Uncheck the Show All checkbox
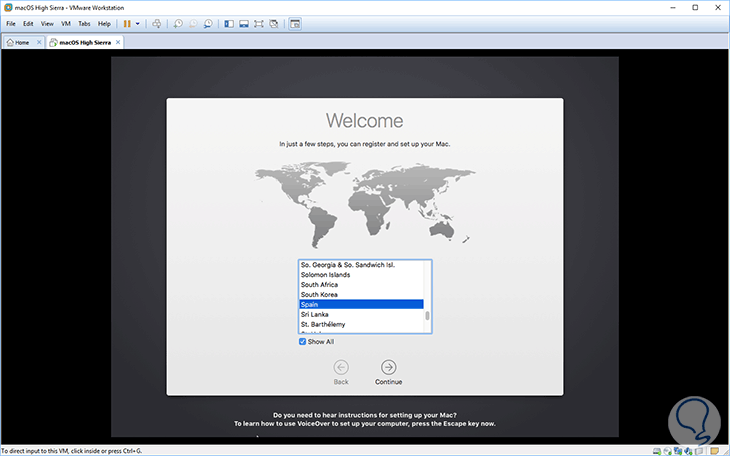The height and width of the screenshot is (456, 730). 303,342
